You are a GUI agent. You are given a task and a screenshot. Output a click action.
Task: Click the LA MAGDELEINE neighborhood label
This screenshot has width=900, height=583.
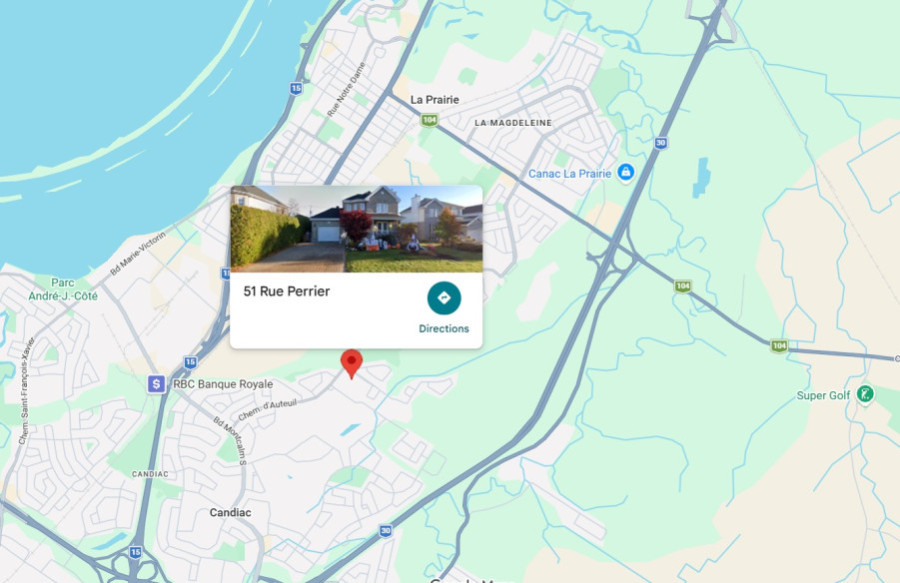click(x=513, y=123)
